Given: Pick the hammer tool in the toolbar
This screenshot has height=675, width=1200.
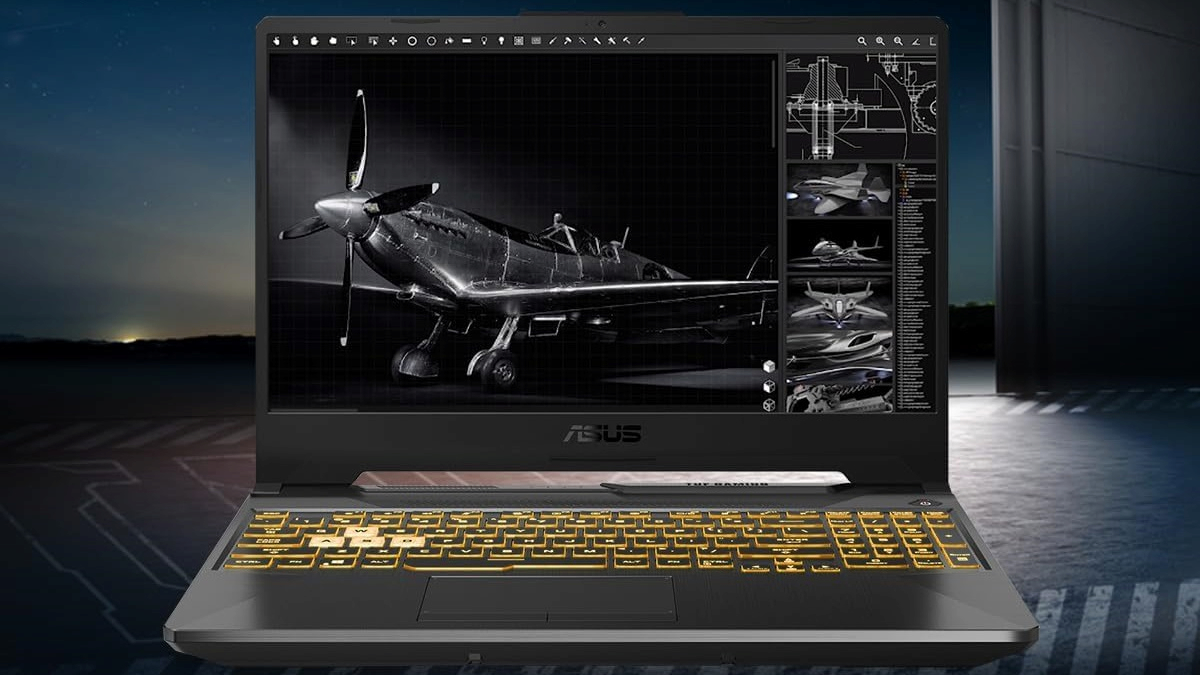Looking at the screenshot, I should pyautogui.click(x=566, y=41).
